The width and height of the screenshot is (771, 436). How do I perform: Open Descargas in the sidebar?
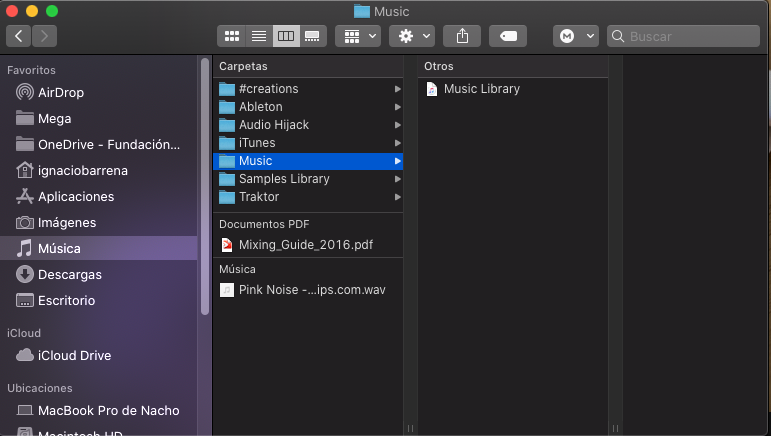coord(98,274)
